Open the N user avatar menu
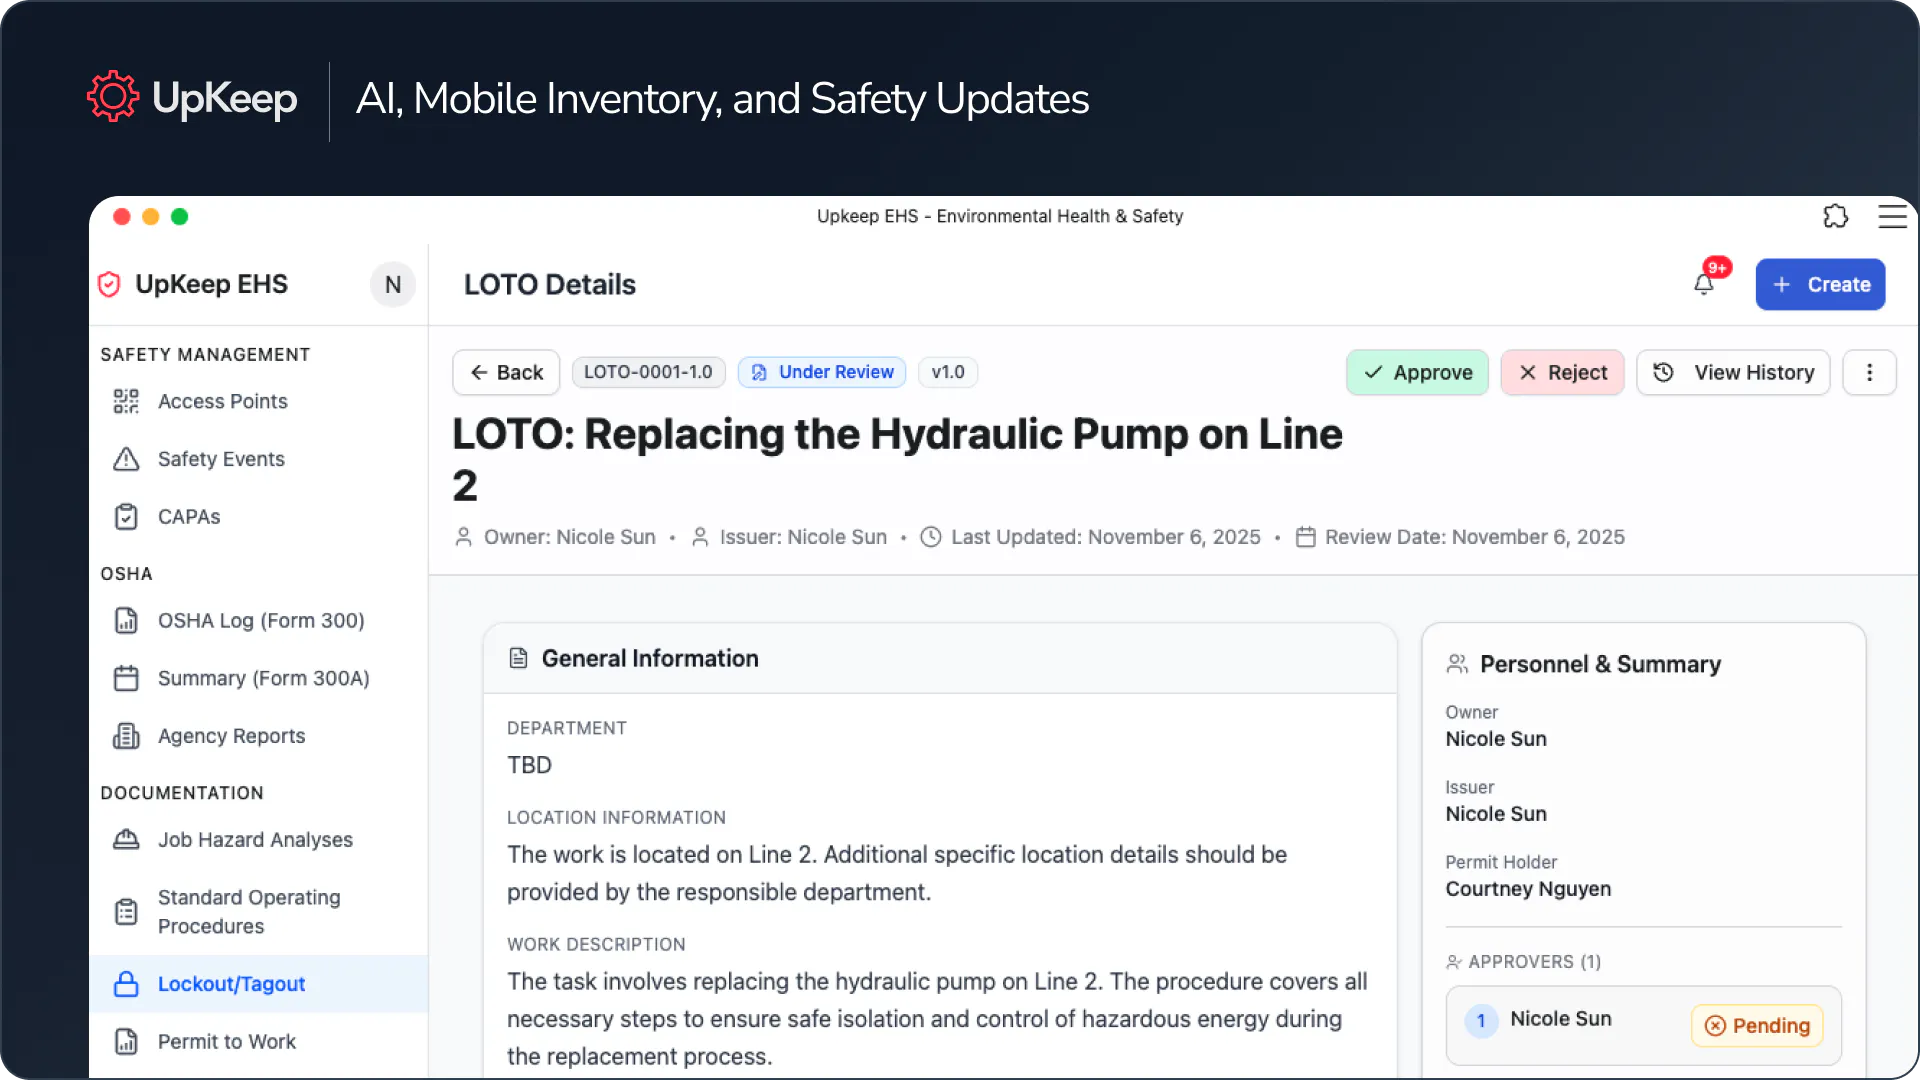This screenshot has width=1920, height=1080. click(393, 285)
